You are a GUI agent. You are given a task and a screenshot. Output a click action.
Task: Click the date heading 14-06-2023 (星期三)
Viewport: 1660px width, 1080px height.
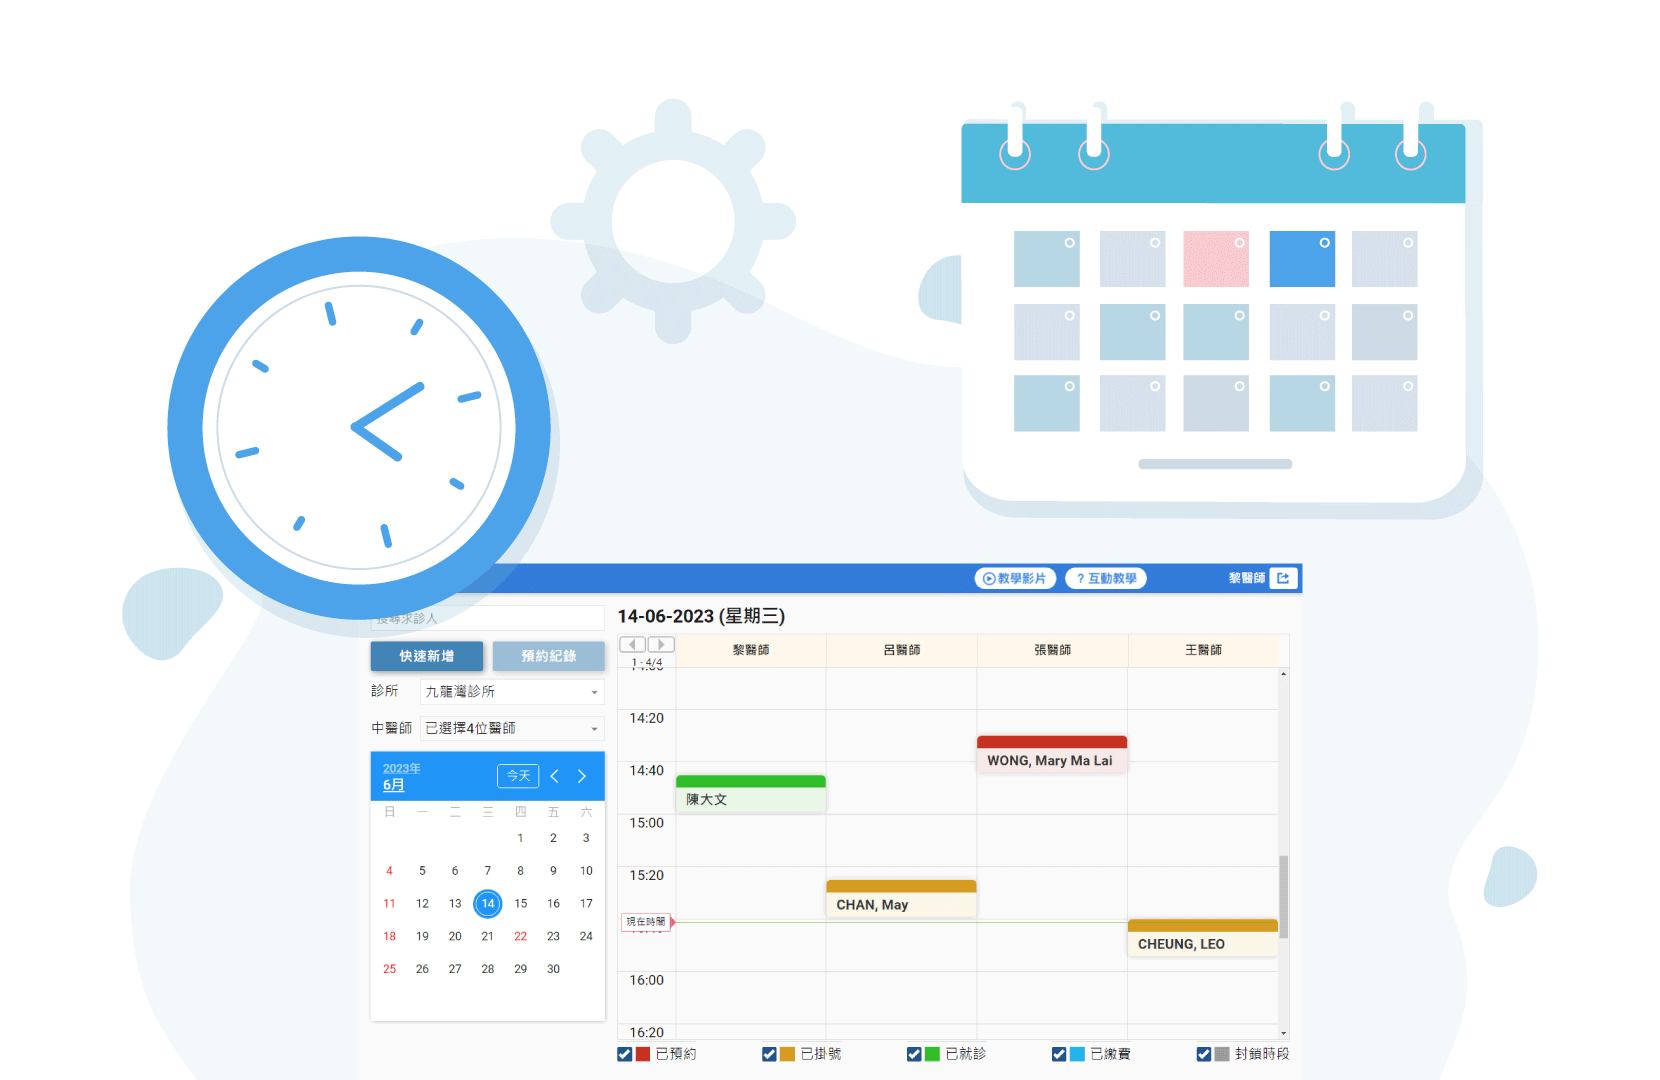point(701,616)
